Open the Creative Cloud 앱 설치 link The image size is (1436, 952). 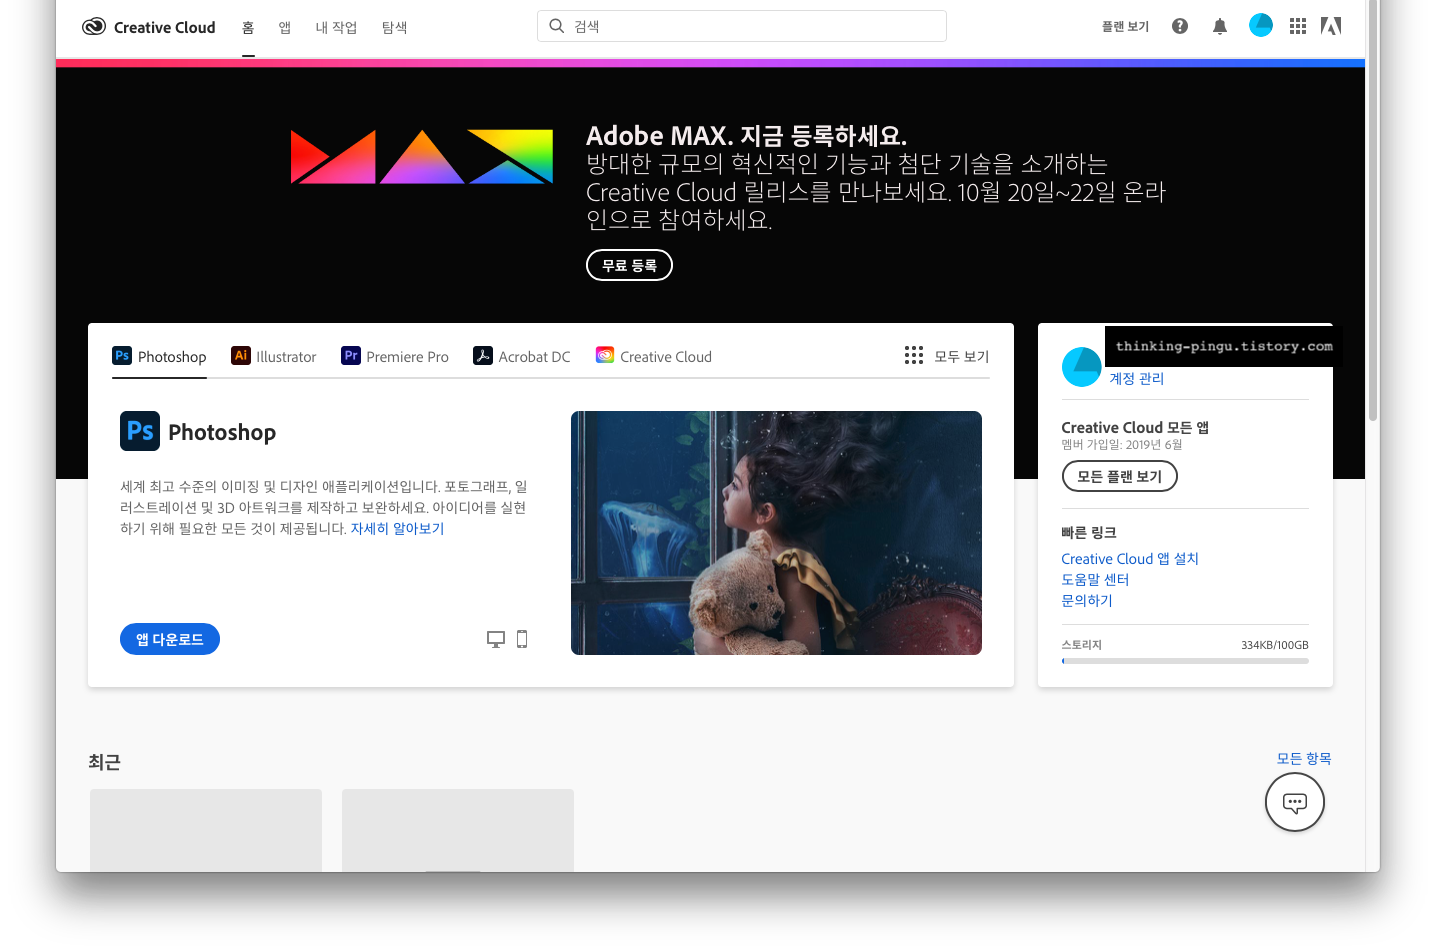[1130, 559]
